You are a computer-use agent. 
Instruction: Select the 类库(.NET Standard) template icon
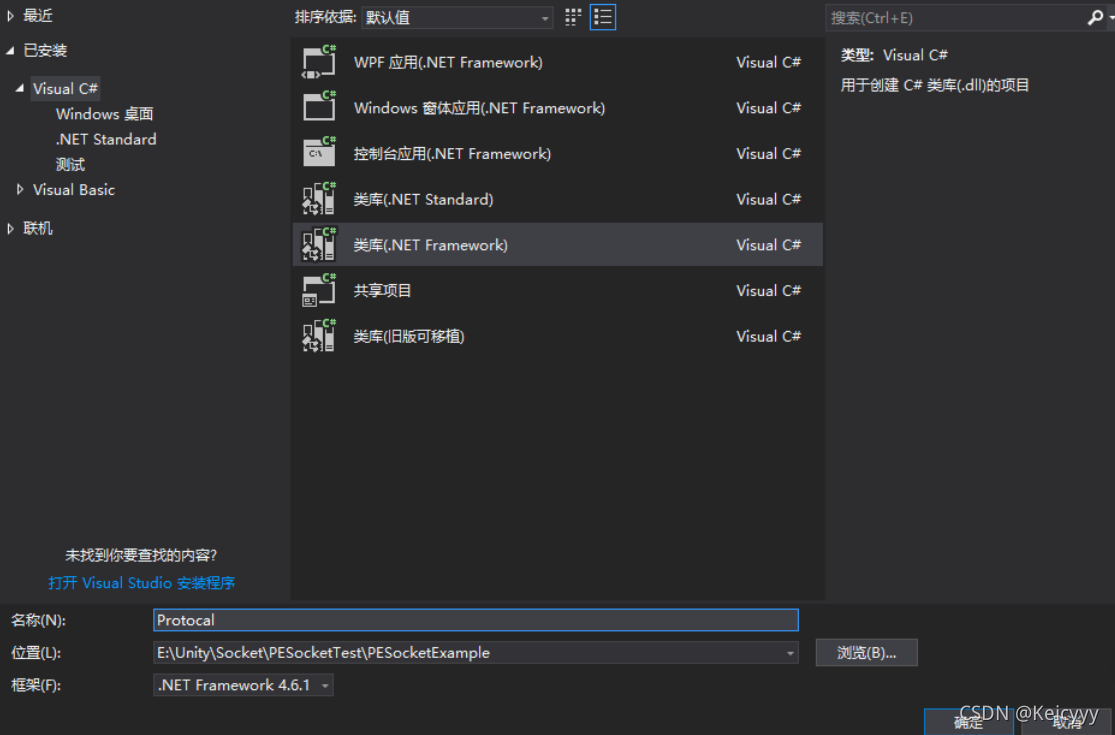tap(317, 199)
